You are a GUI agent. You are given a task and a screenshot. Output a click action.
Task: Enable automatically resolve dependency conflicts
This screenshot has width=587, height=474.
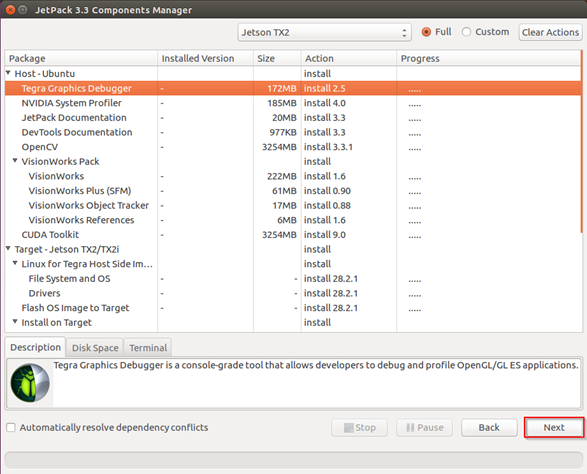[11, 427]
